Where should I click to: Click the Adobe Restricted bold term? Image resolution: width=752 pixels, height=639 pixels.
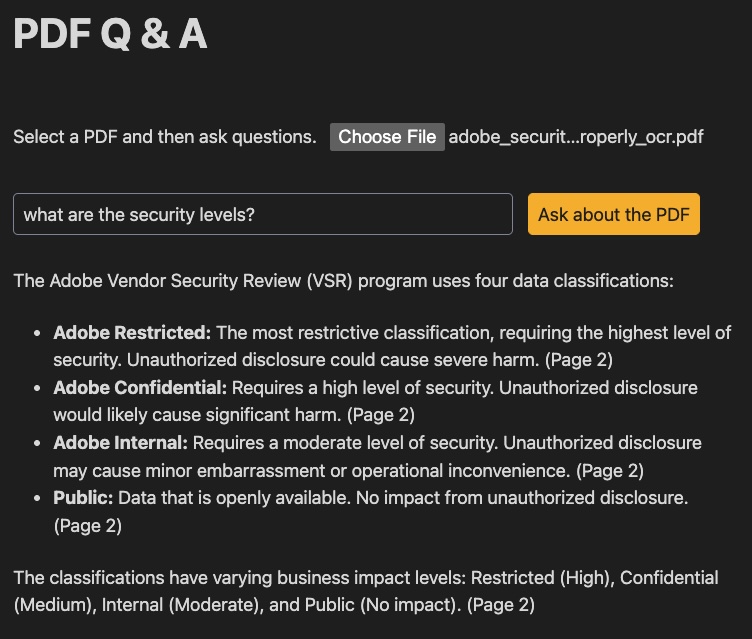pos(132,332)
